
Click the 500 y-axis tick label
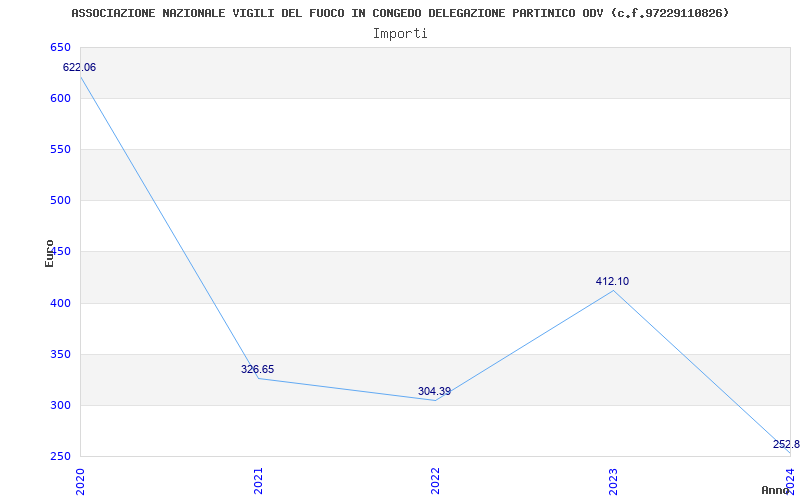click(x=60, y=201)
